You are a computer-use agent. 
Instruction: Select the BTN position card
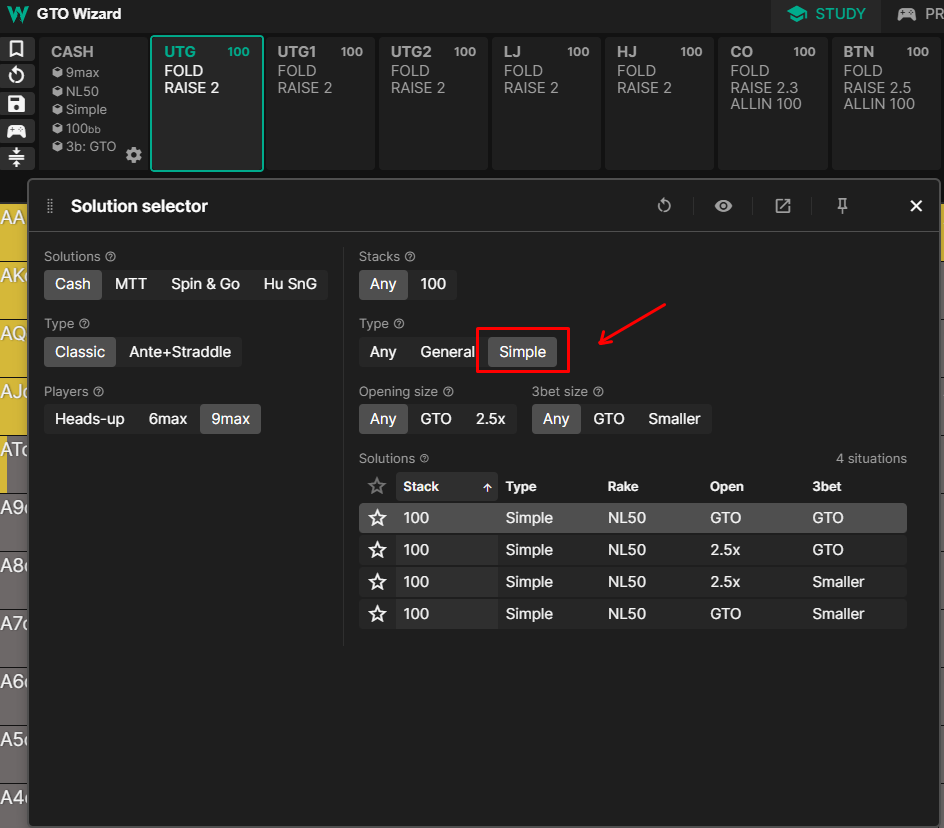tap(886, 104)
